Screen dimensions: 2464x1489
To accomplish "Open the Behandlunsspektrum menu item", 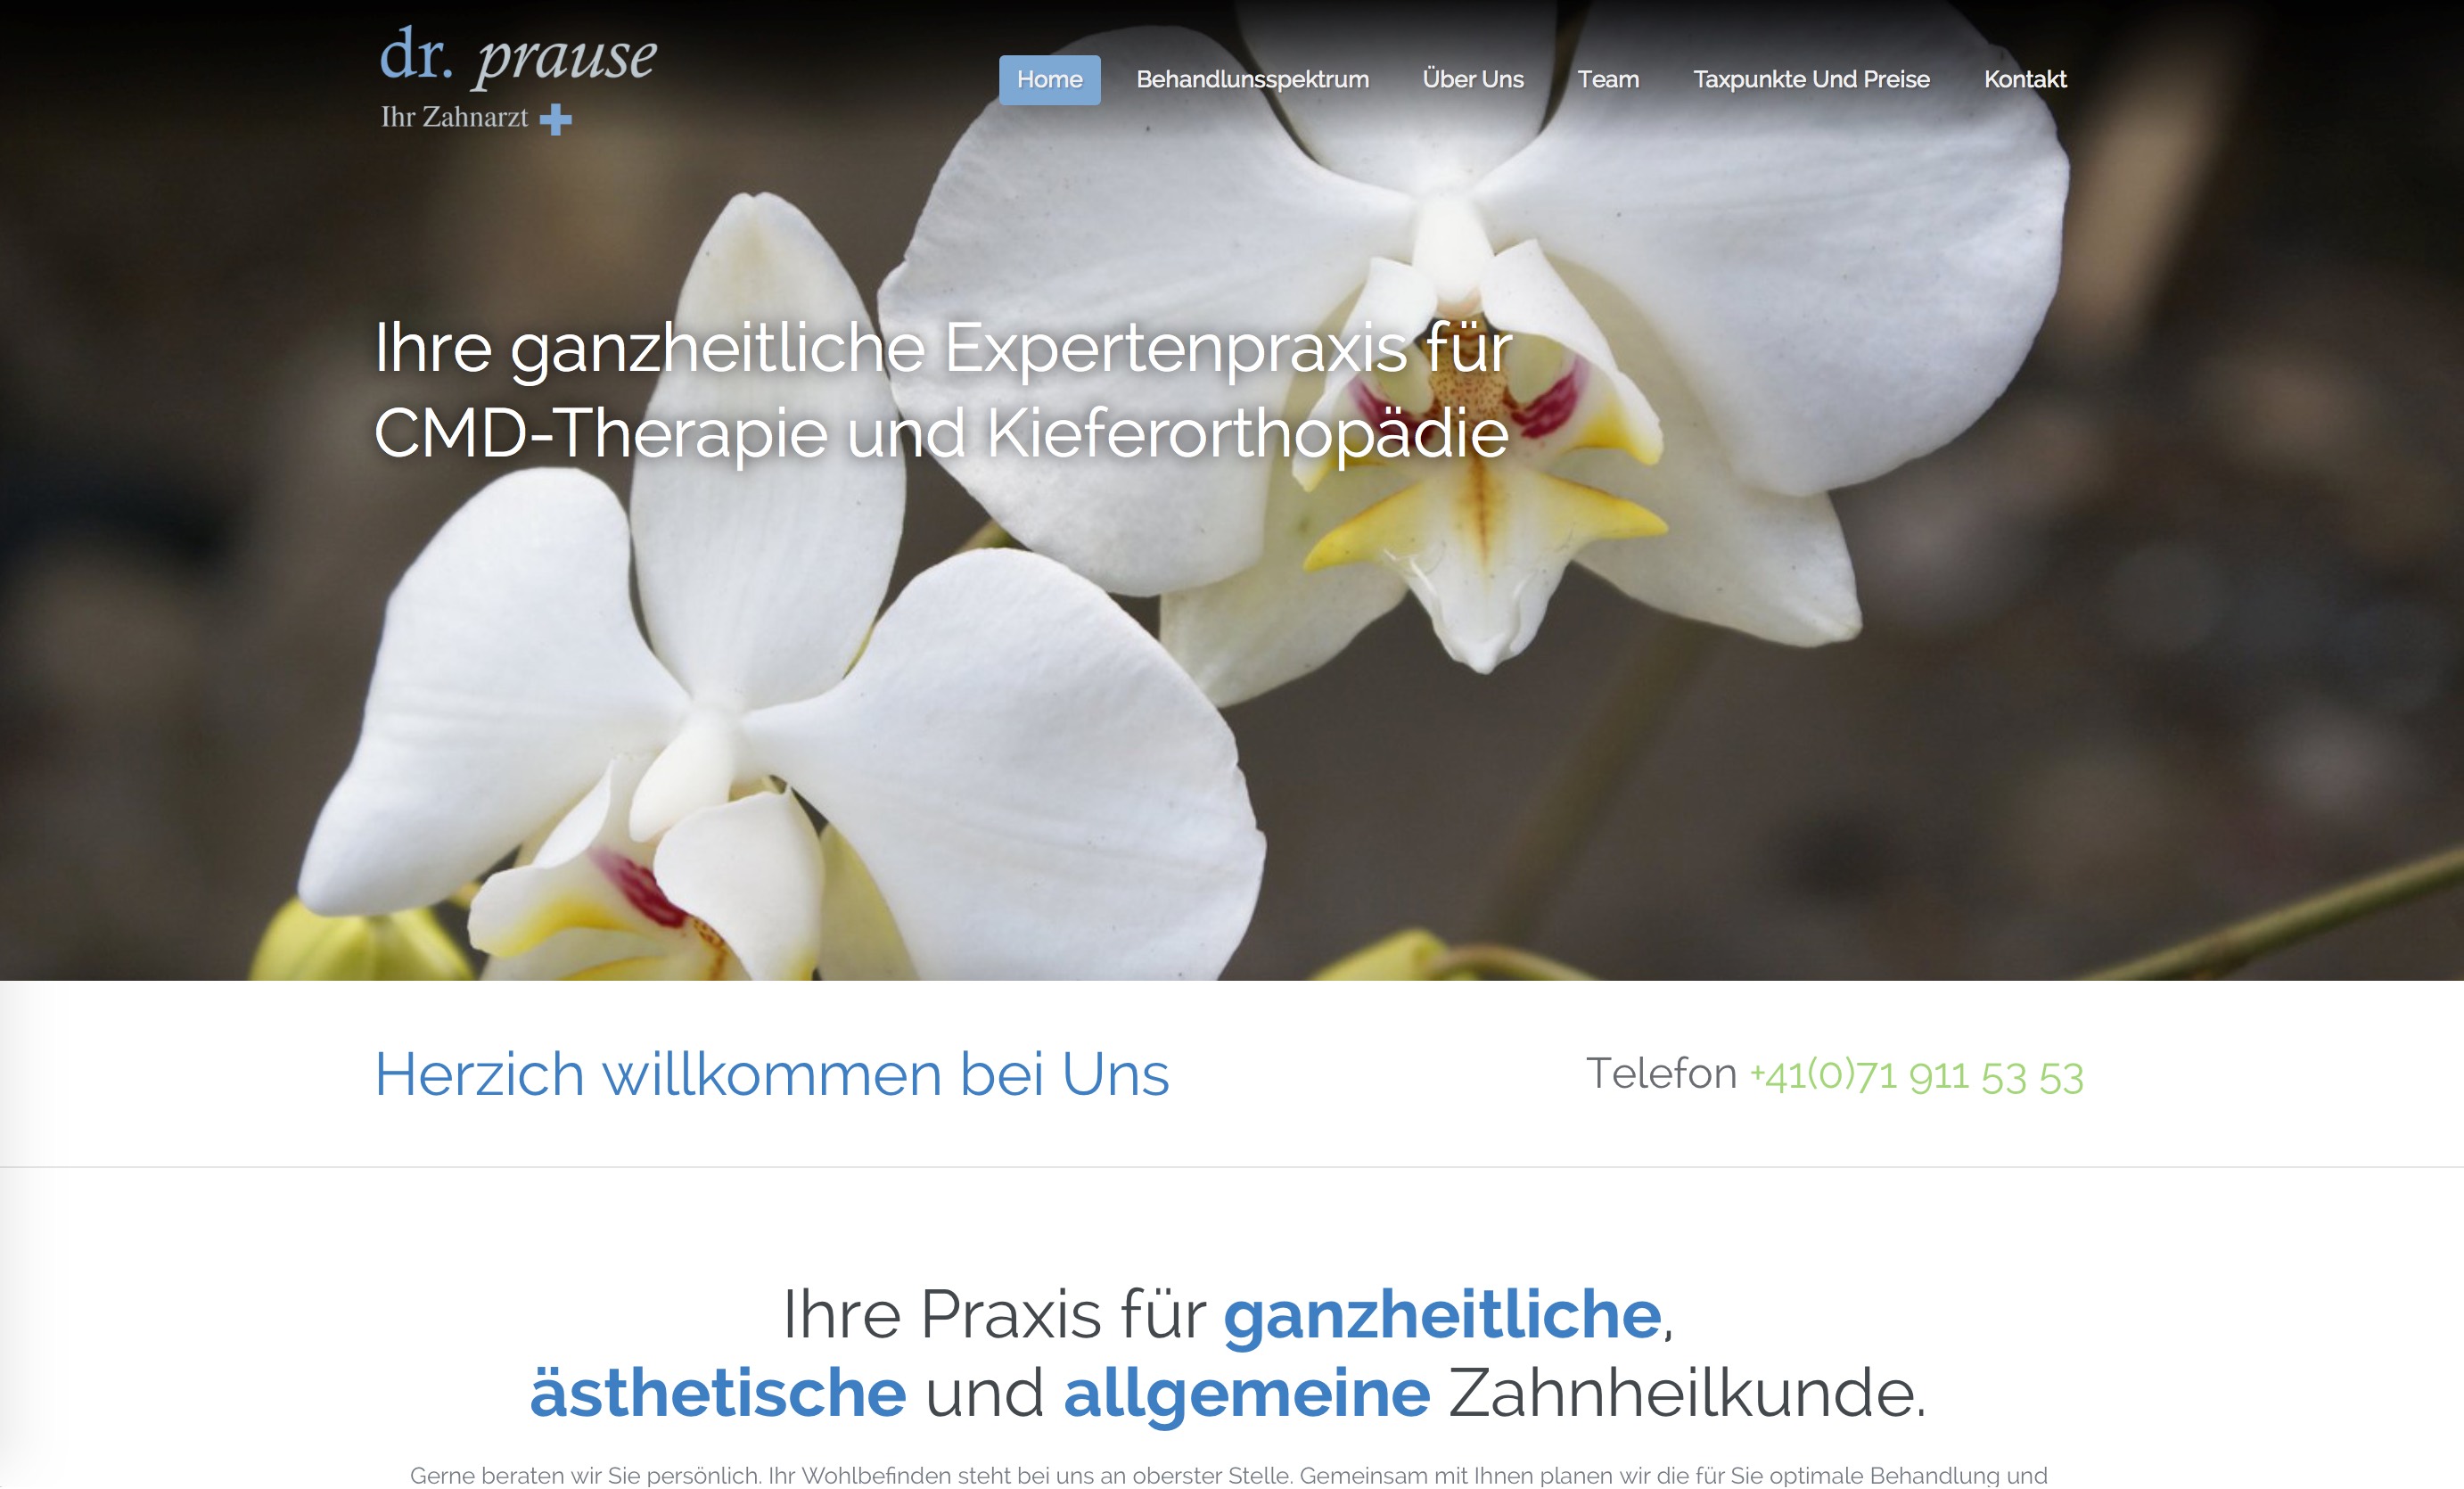I will point(1252,80).
